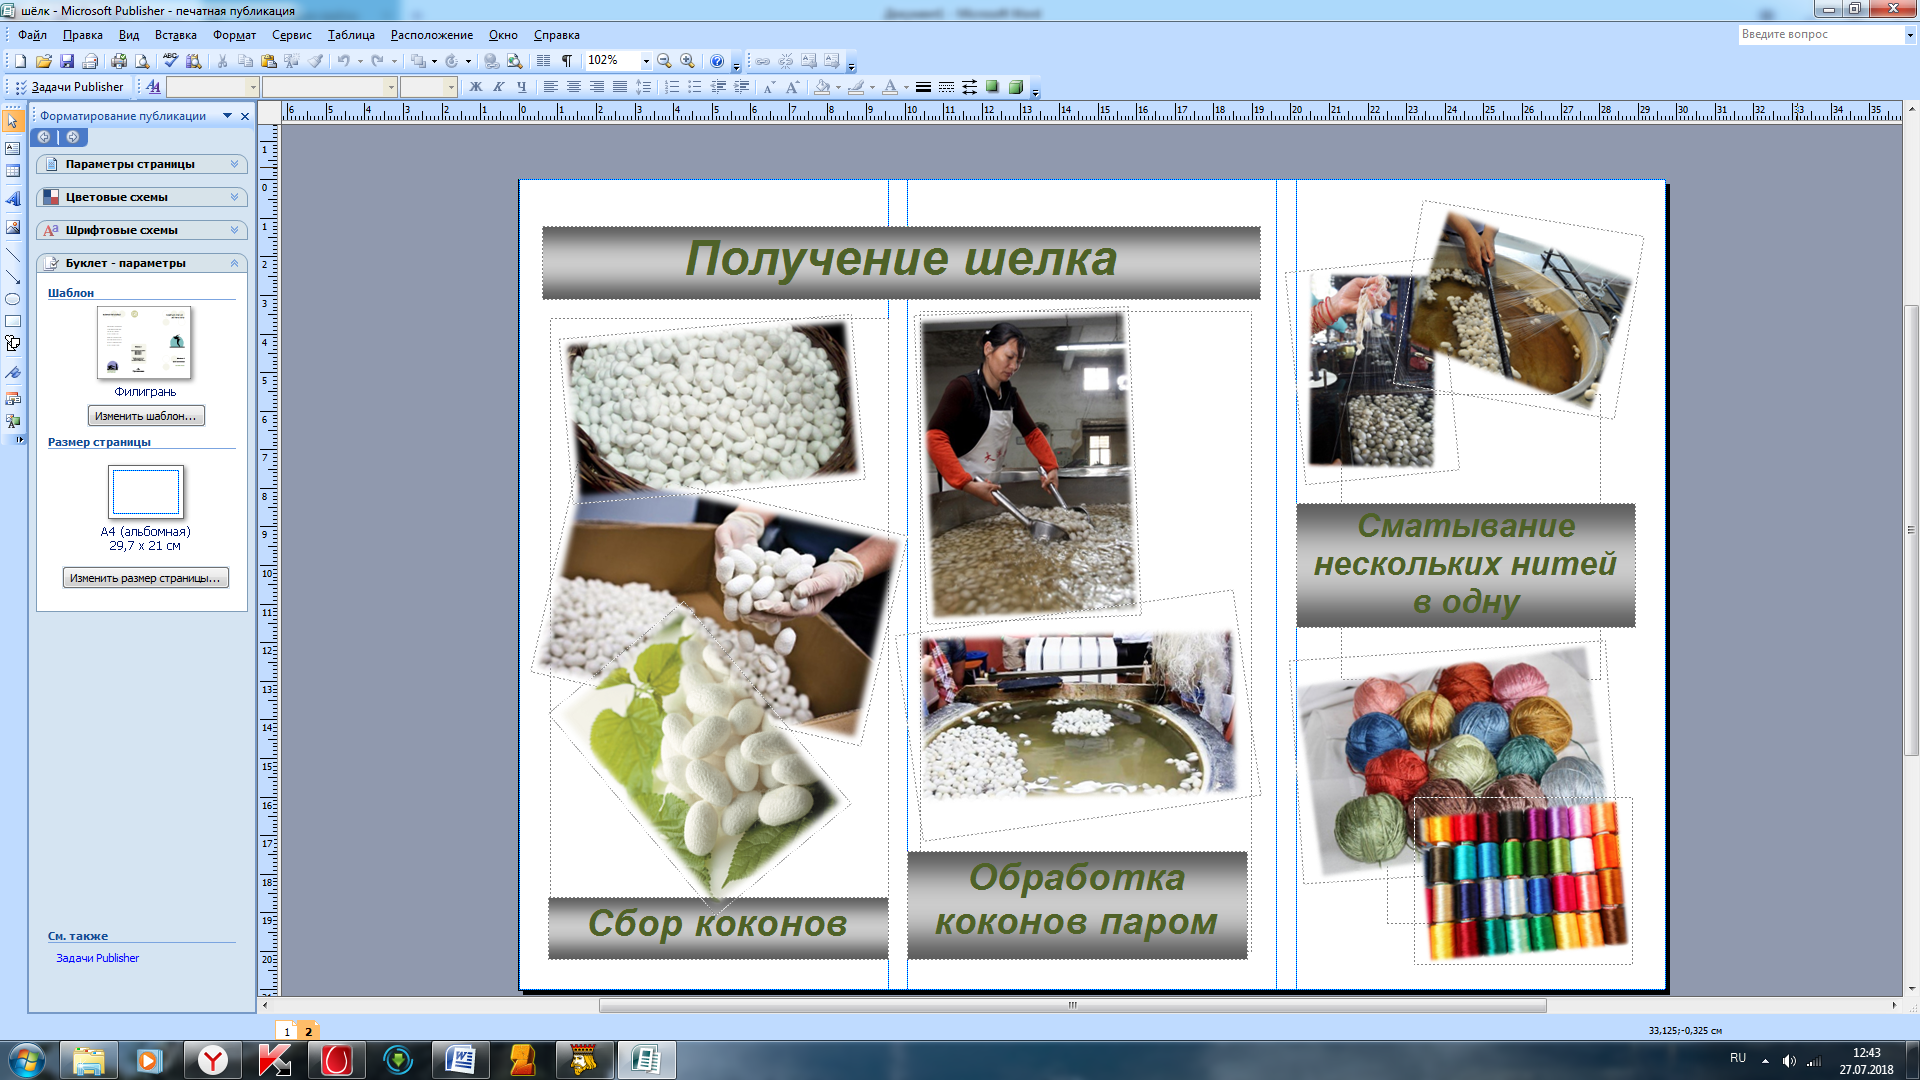Collapse the Буклет - параметры section

click(141, 263)
